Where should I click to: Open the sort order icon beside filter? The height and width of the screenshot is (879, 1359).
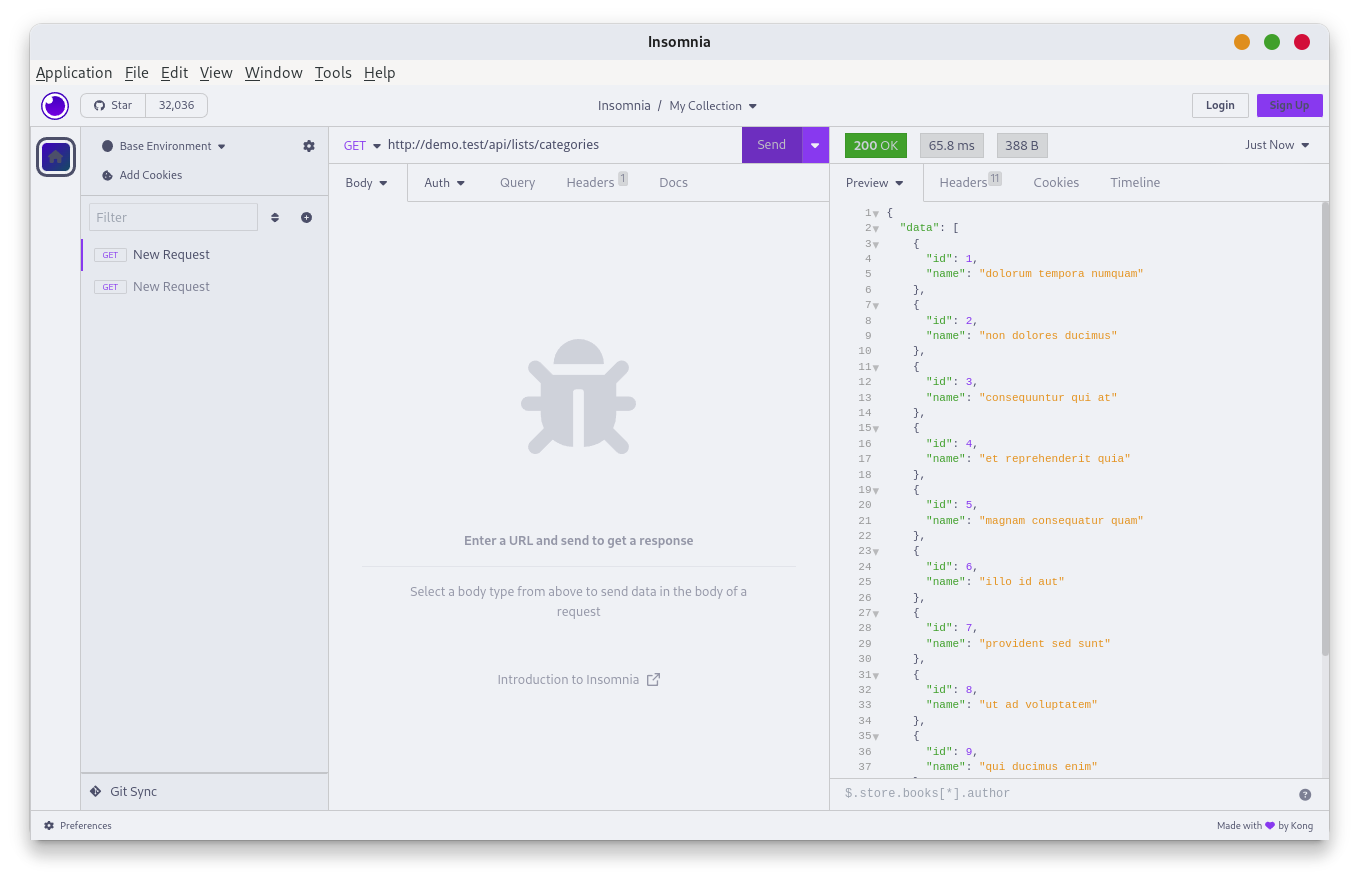(x=275, y=217)
